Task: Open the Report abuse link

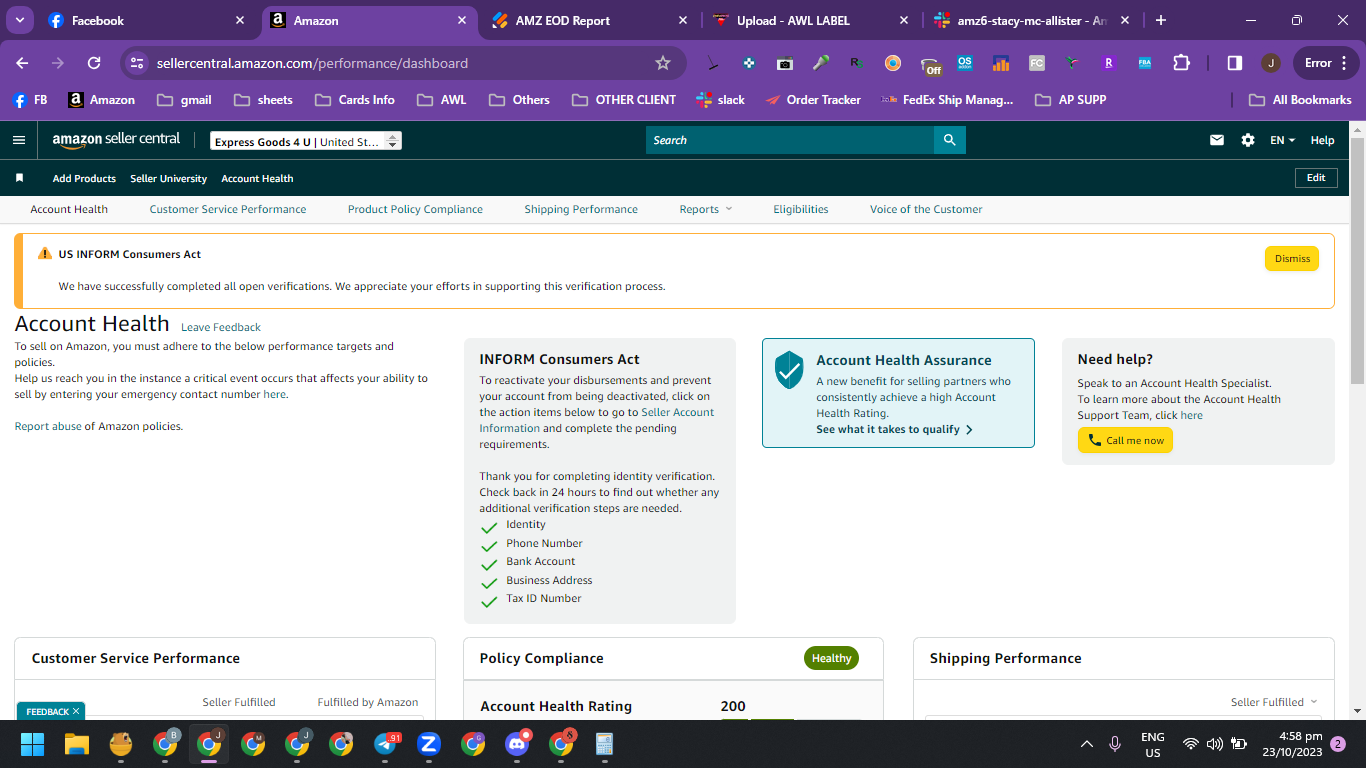Action: (48, 426)
